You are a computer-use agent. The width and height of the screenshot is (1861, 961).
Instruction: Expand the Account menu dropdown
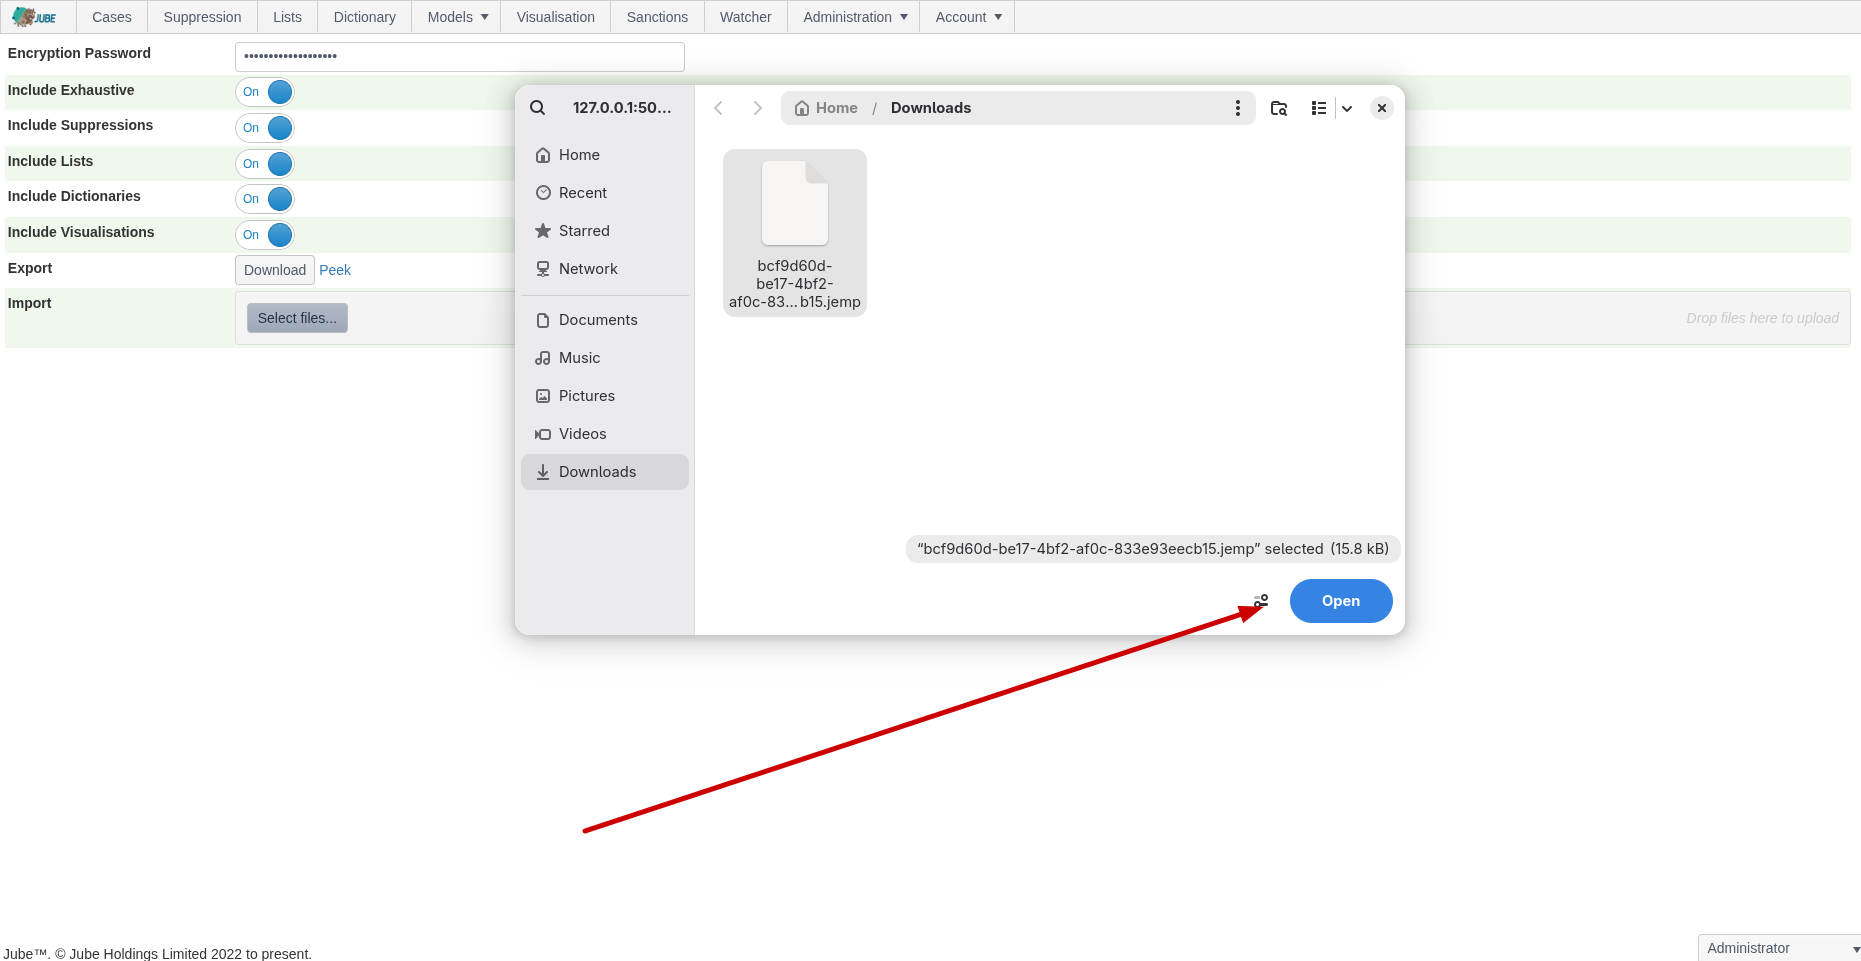[x=968, y=17]
